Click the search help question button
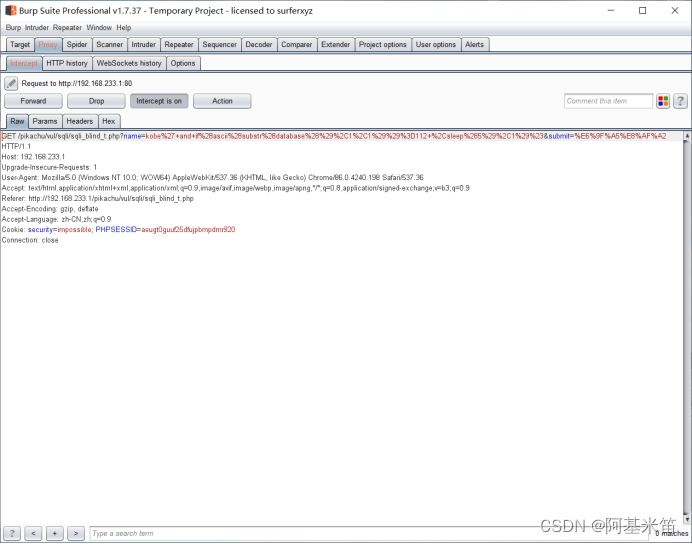The image size is (692, 544). click(12, 533)
